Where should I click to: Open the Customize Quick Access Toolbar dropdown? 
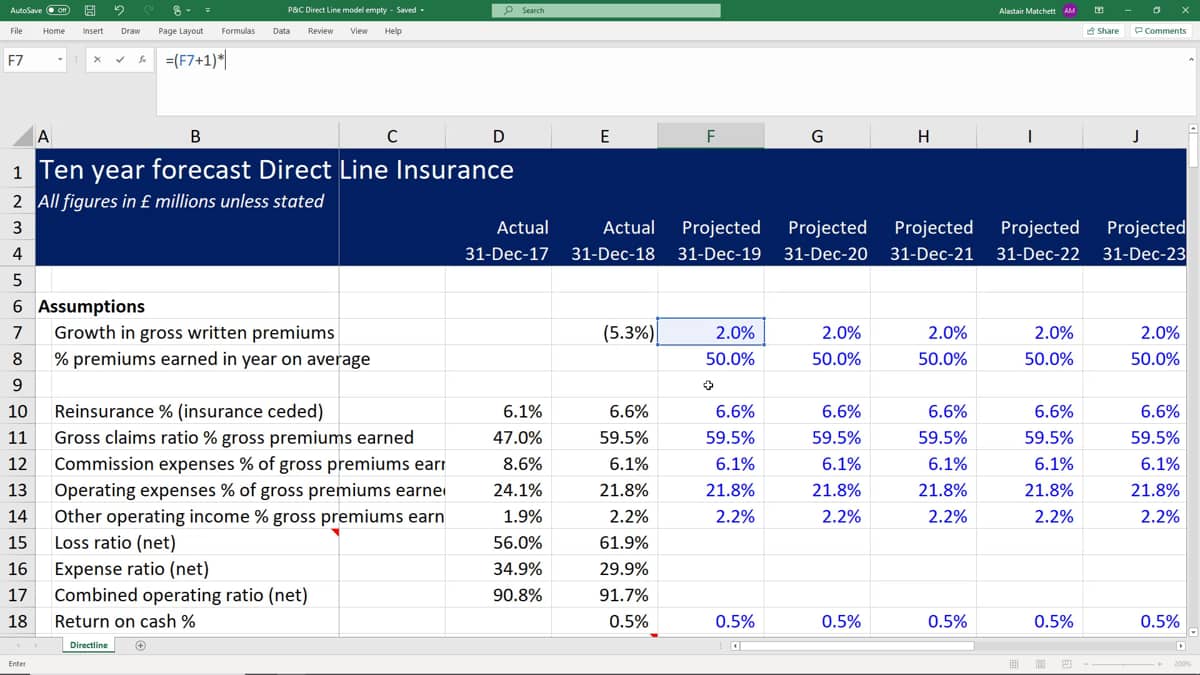pos(210,10)
